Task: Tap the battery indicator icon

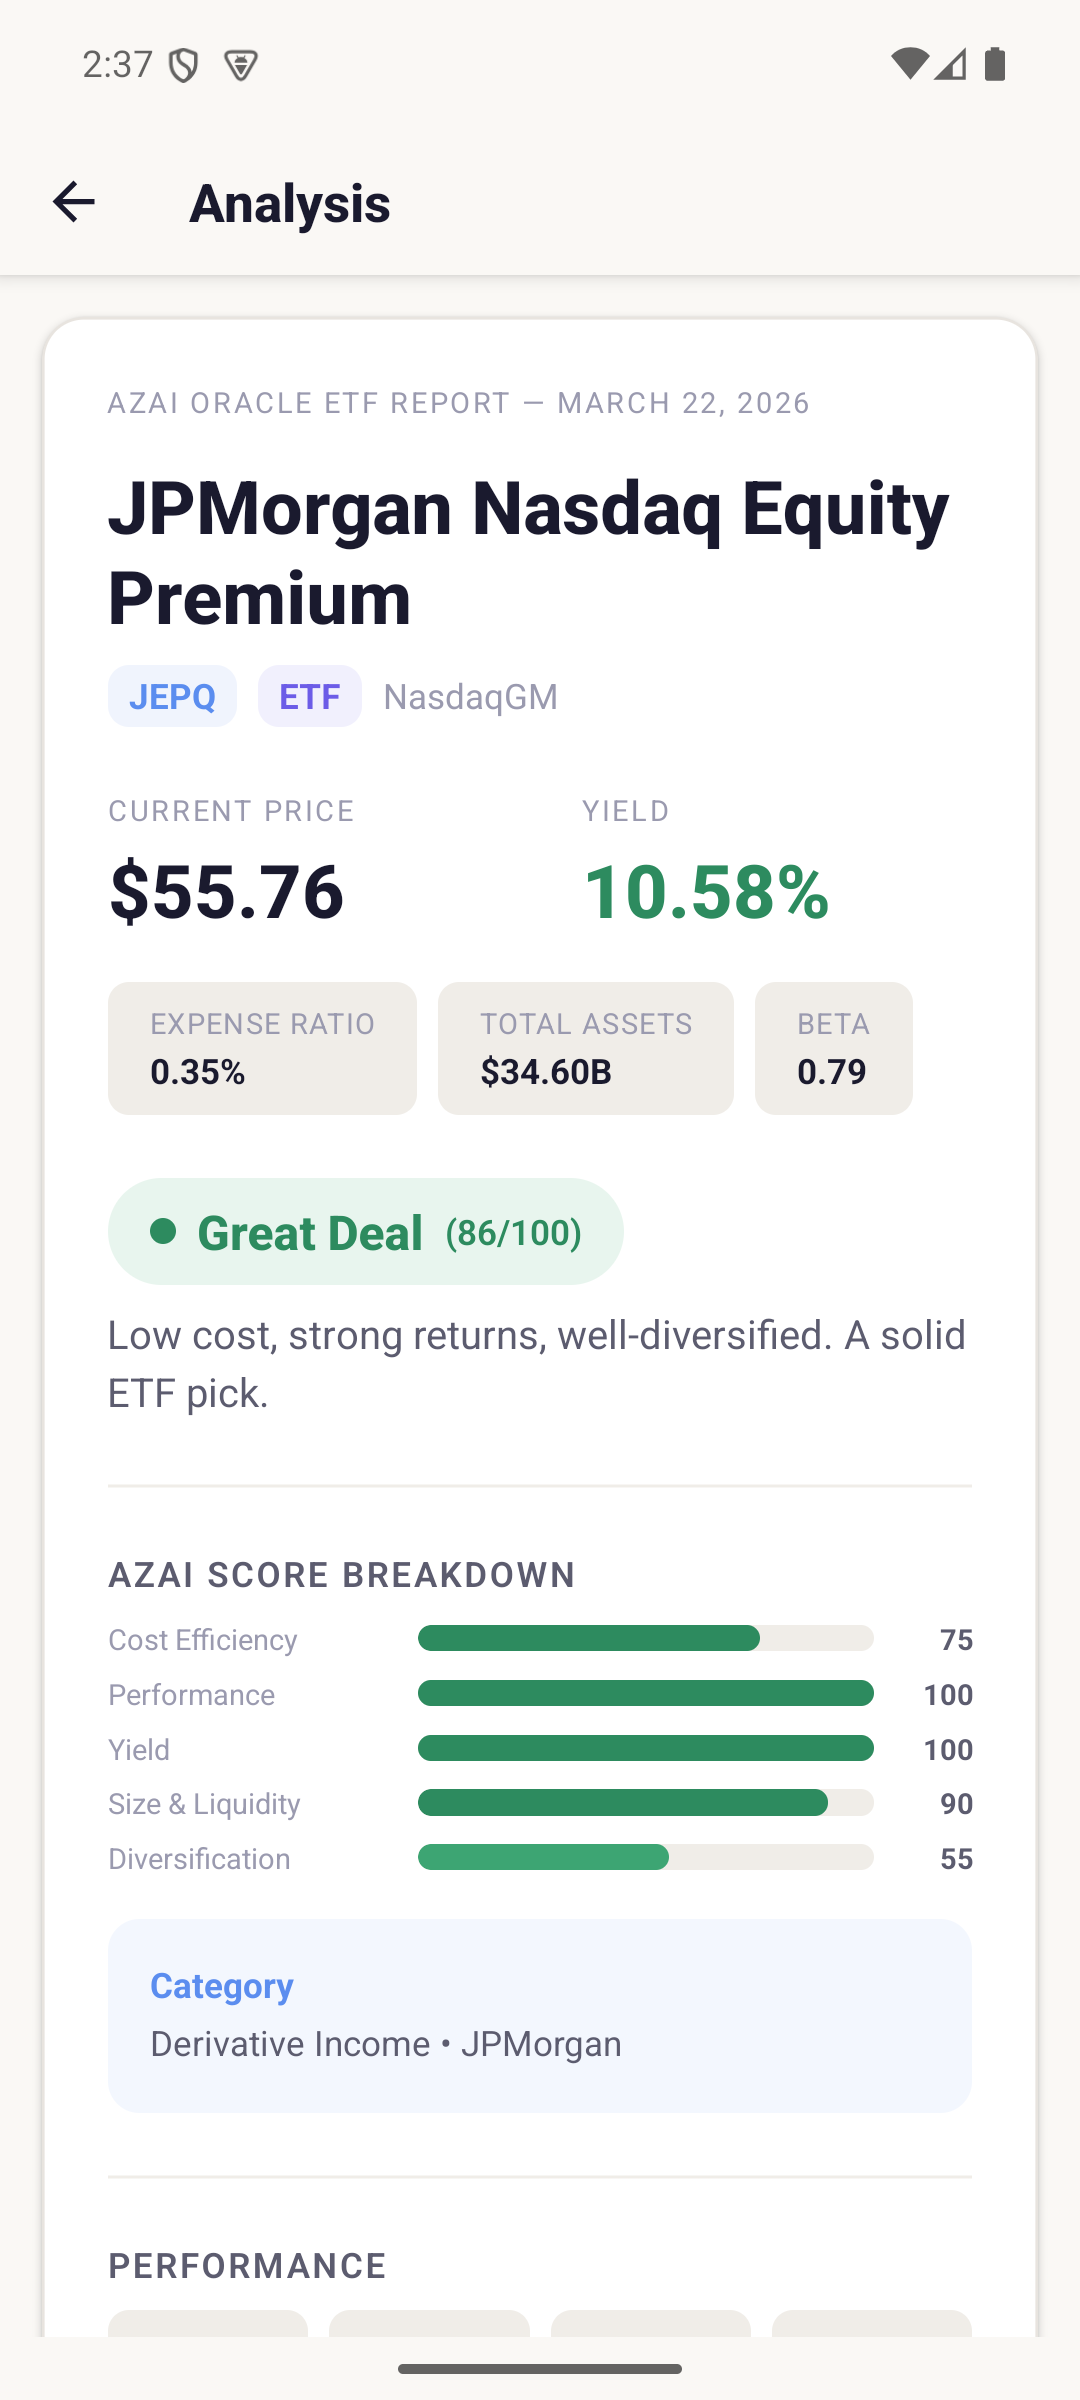Action: [996, 62]
